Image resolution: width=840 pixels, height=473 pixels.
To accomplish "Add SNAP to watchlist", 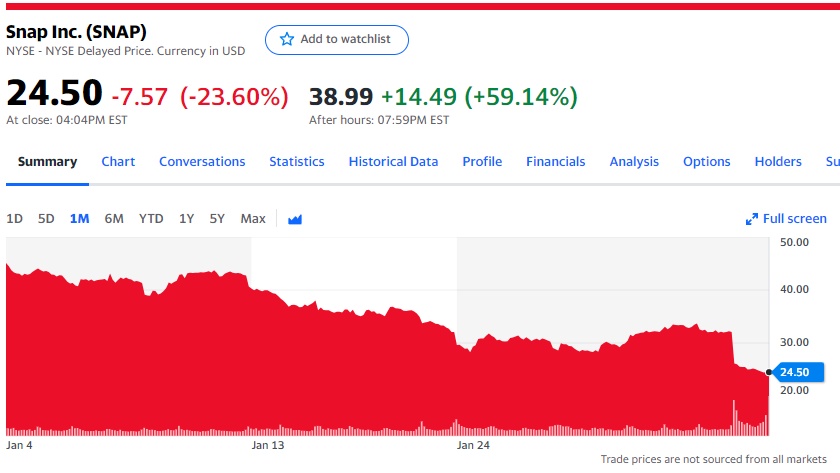I will click(x=336, y=40).
